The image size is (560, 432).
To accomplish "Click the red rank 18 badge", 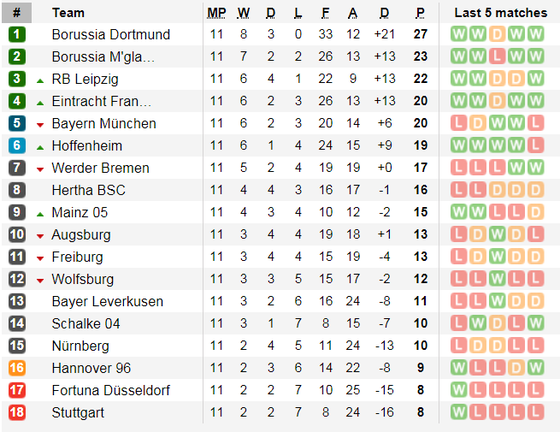I will (17, 412).
